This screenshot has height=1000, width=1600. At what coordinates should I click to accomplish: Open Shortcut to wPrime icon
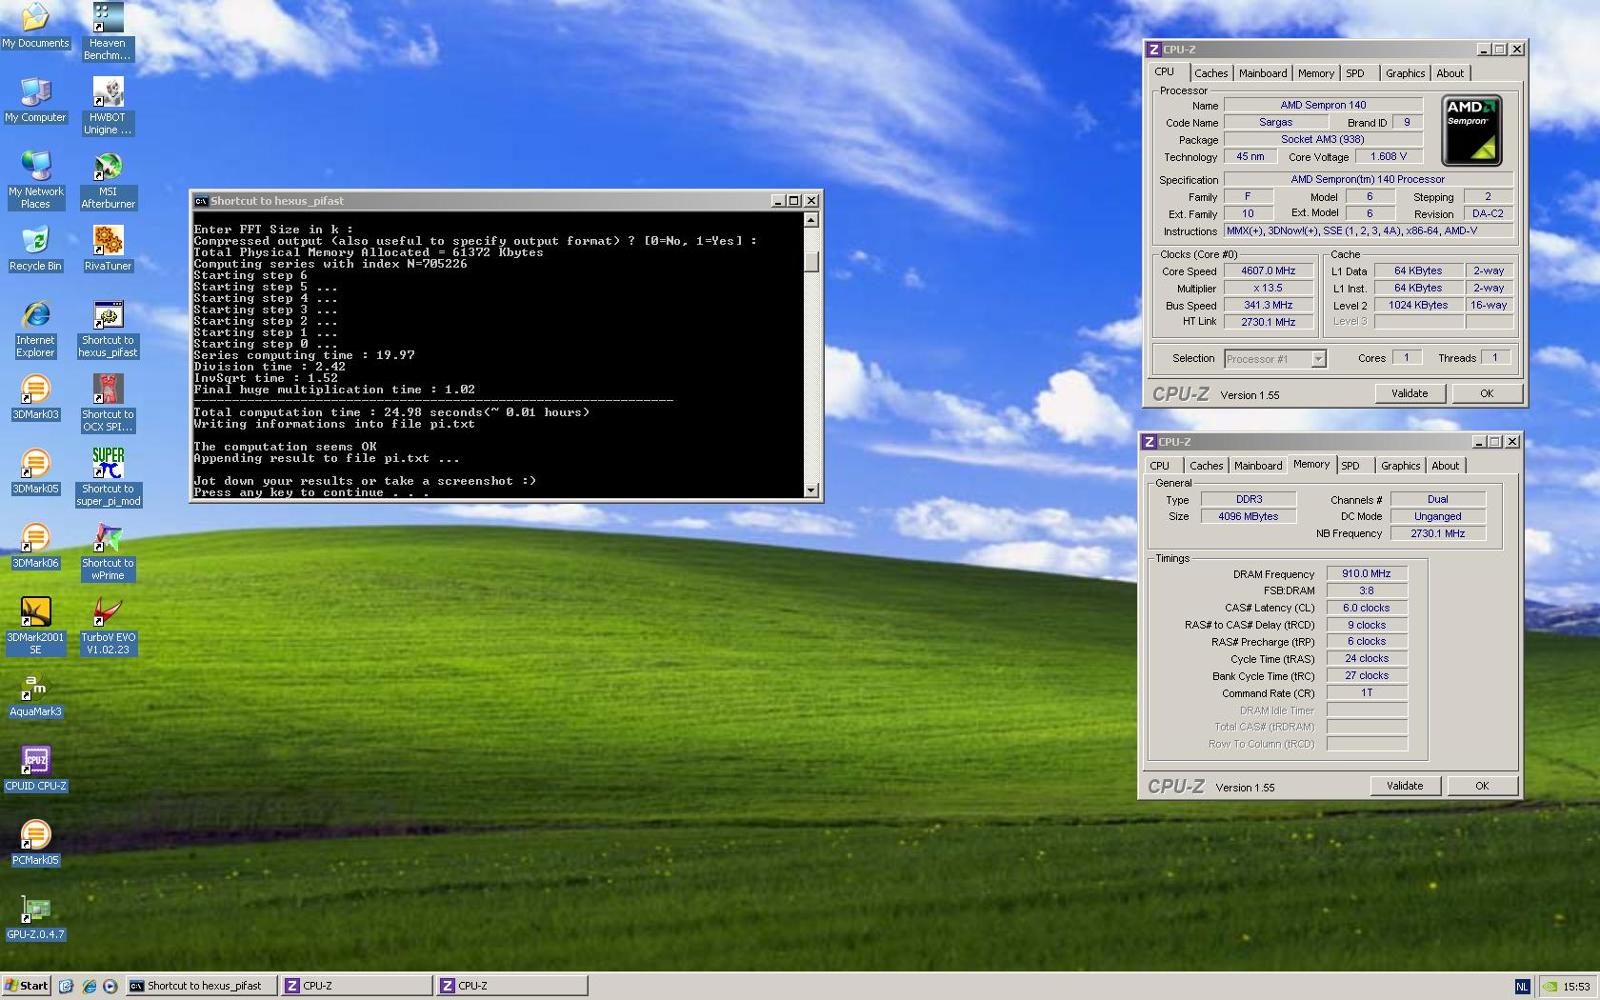pos(107,552)
